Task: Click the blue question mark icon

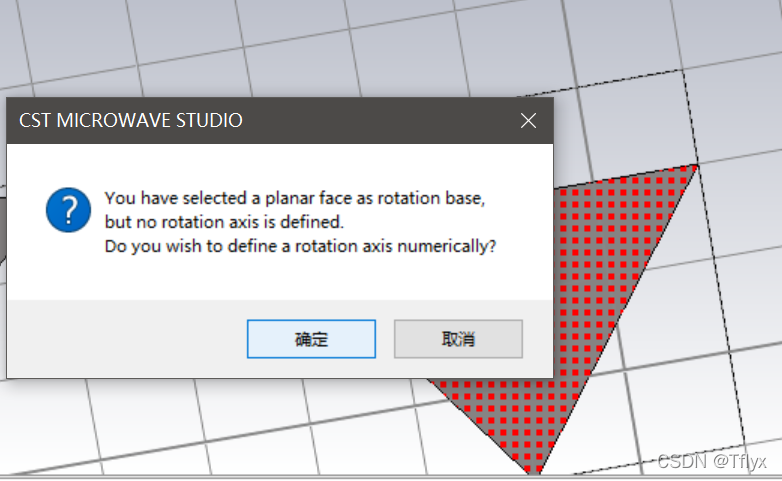Action: coord(68,210)
